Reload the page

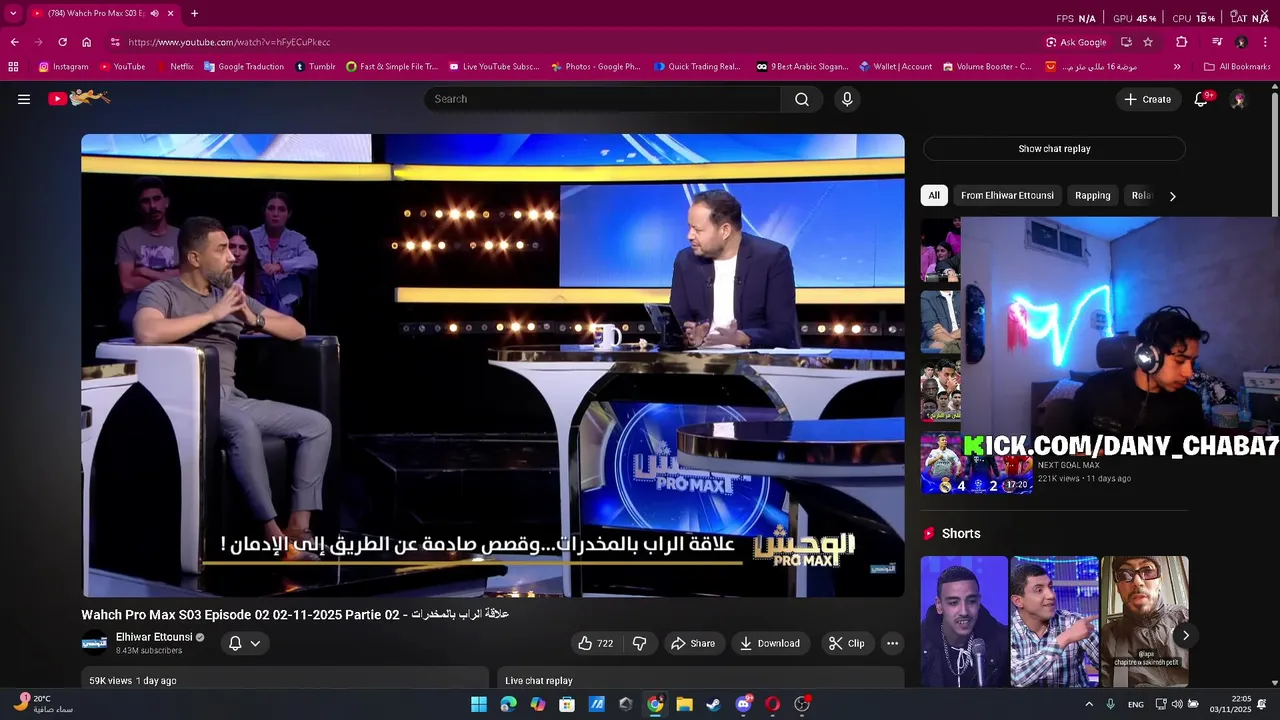tap(62, 42)
